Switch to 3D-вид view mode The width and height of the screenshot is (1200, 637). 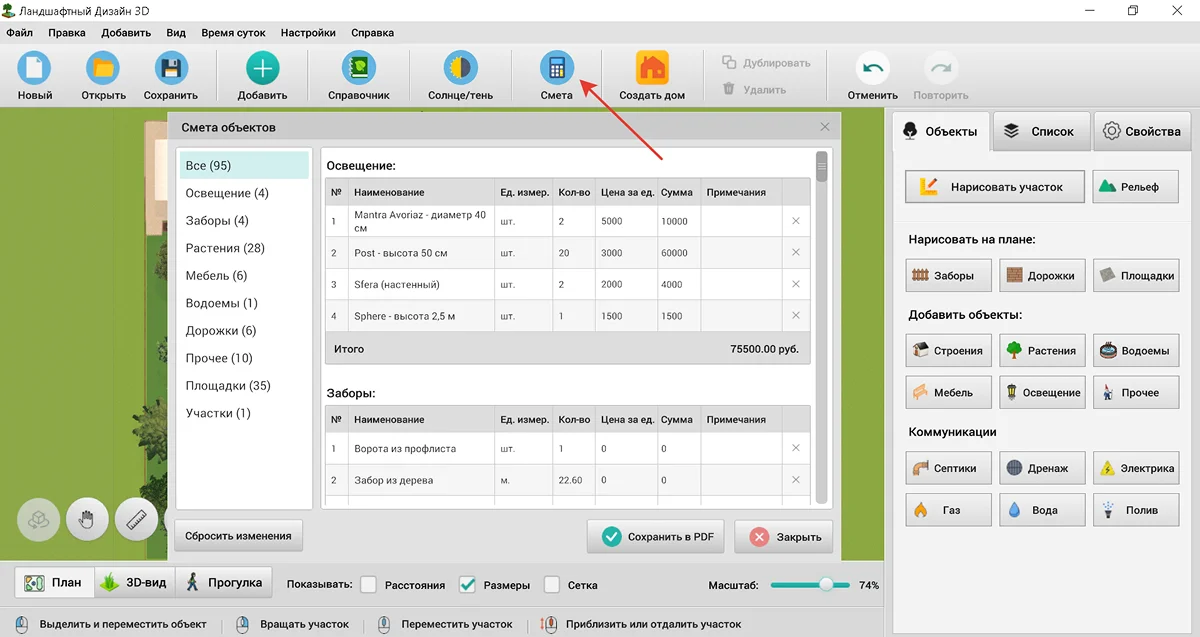[x=134, y=582]
